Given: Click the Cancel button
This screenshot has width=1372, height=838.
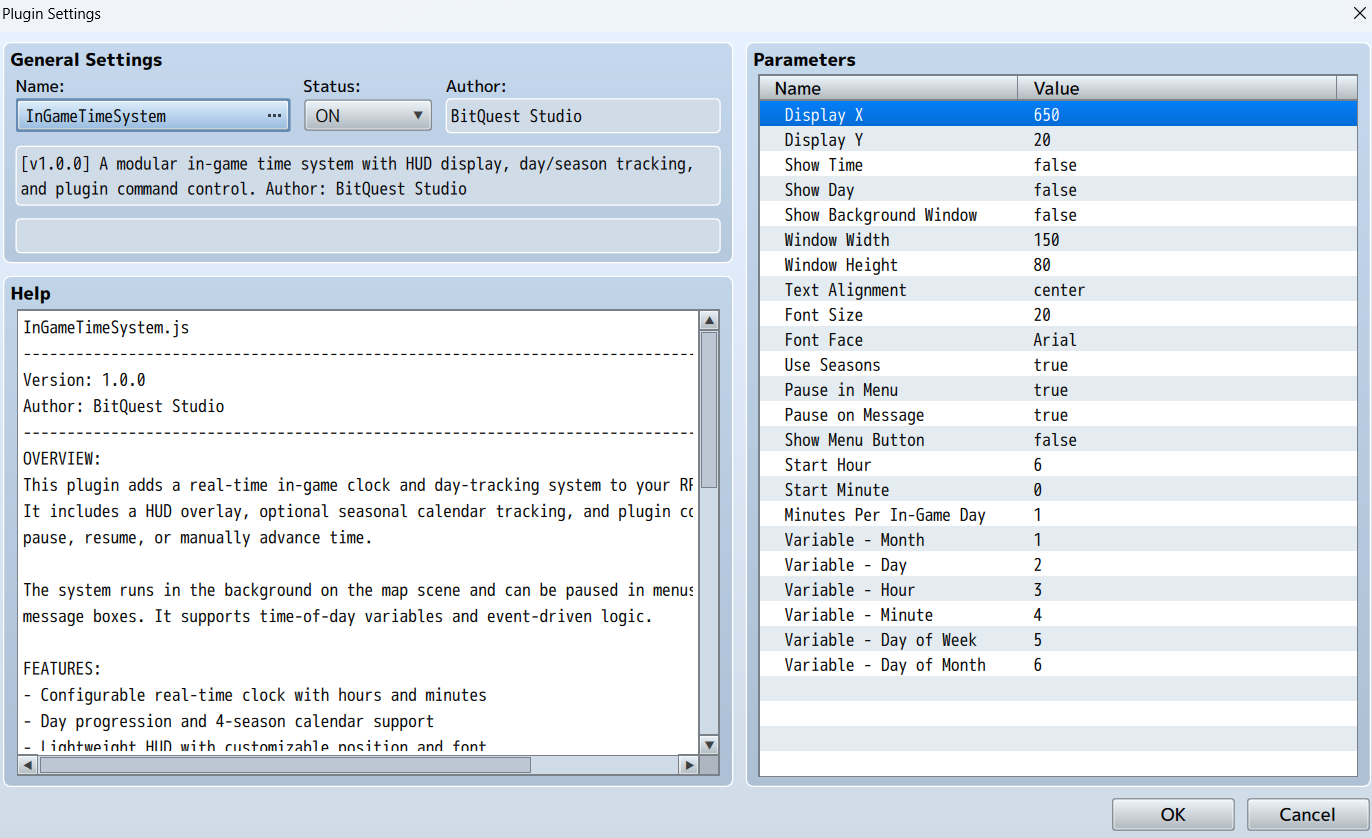Looking at the screenshot, I should tap(1307, 815).
